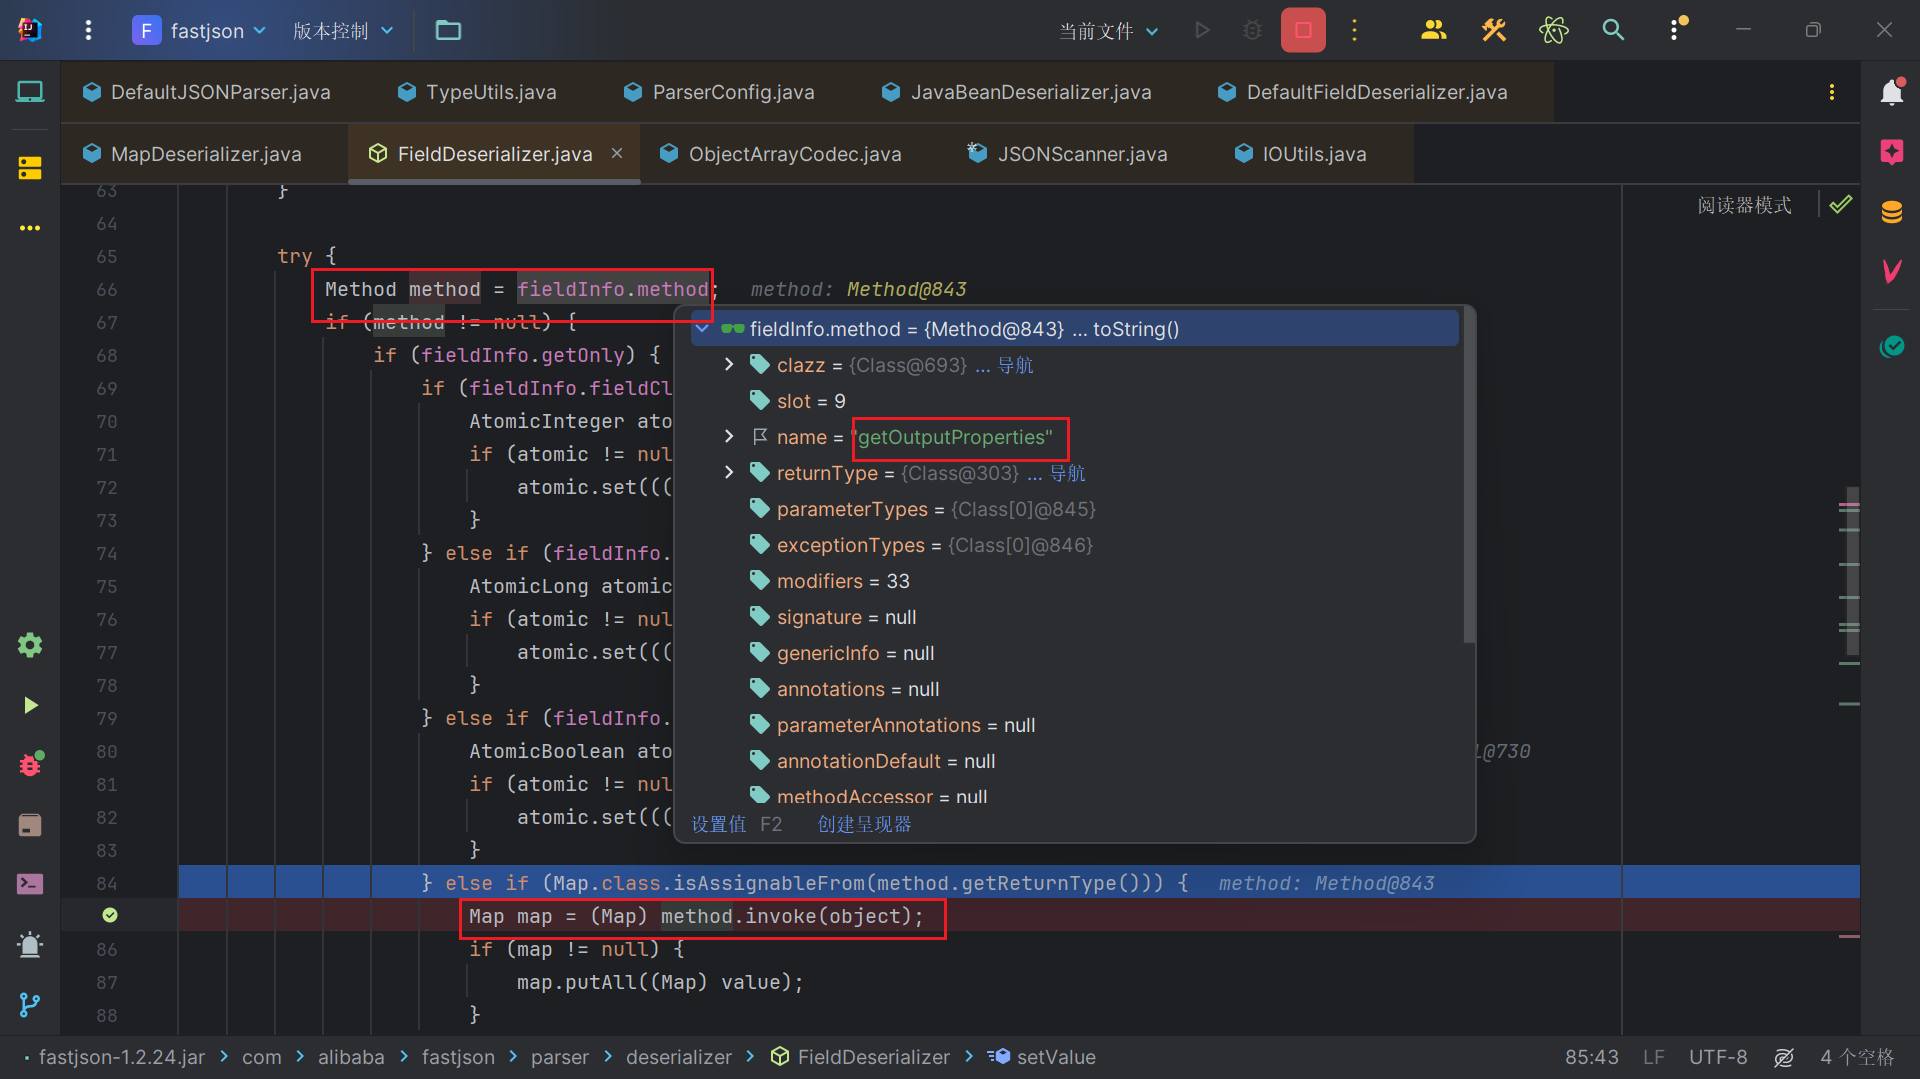Open the Project tool window icon
Screen dimensions: 1920x1079
tap(30, 92)
